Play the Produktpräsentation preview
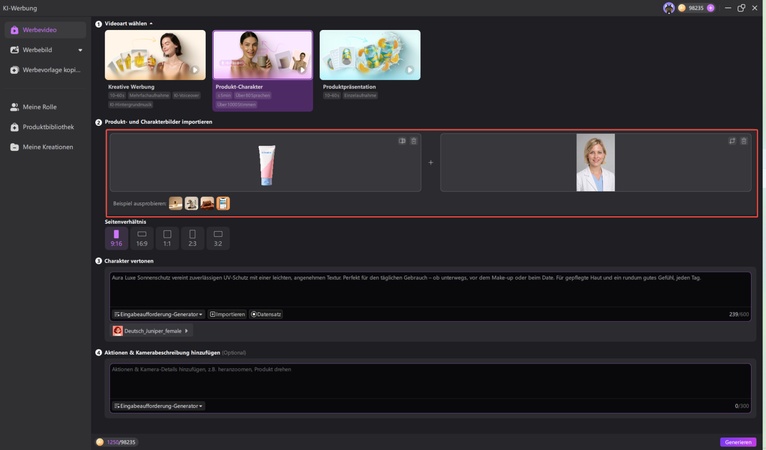This screenshot has height=450, width=766. tap(409, 70)
